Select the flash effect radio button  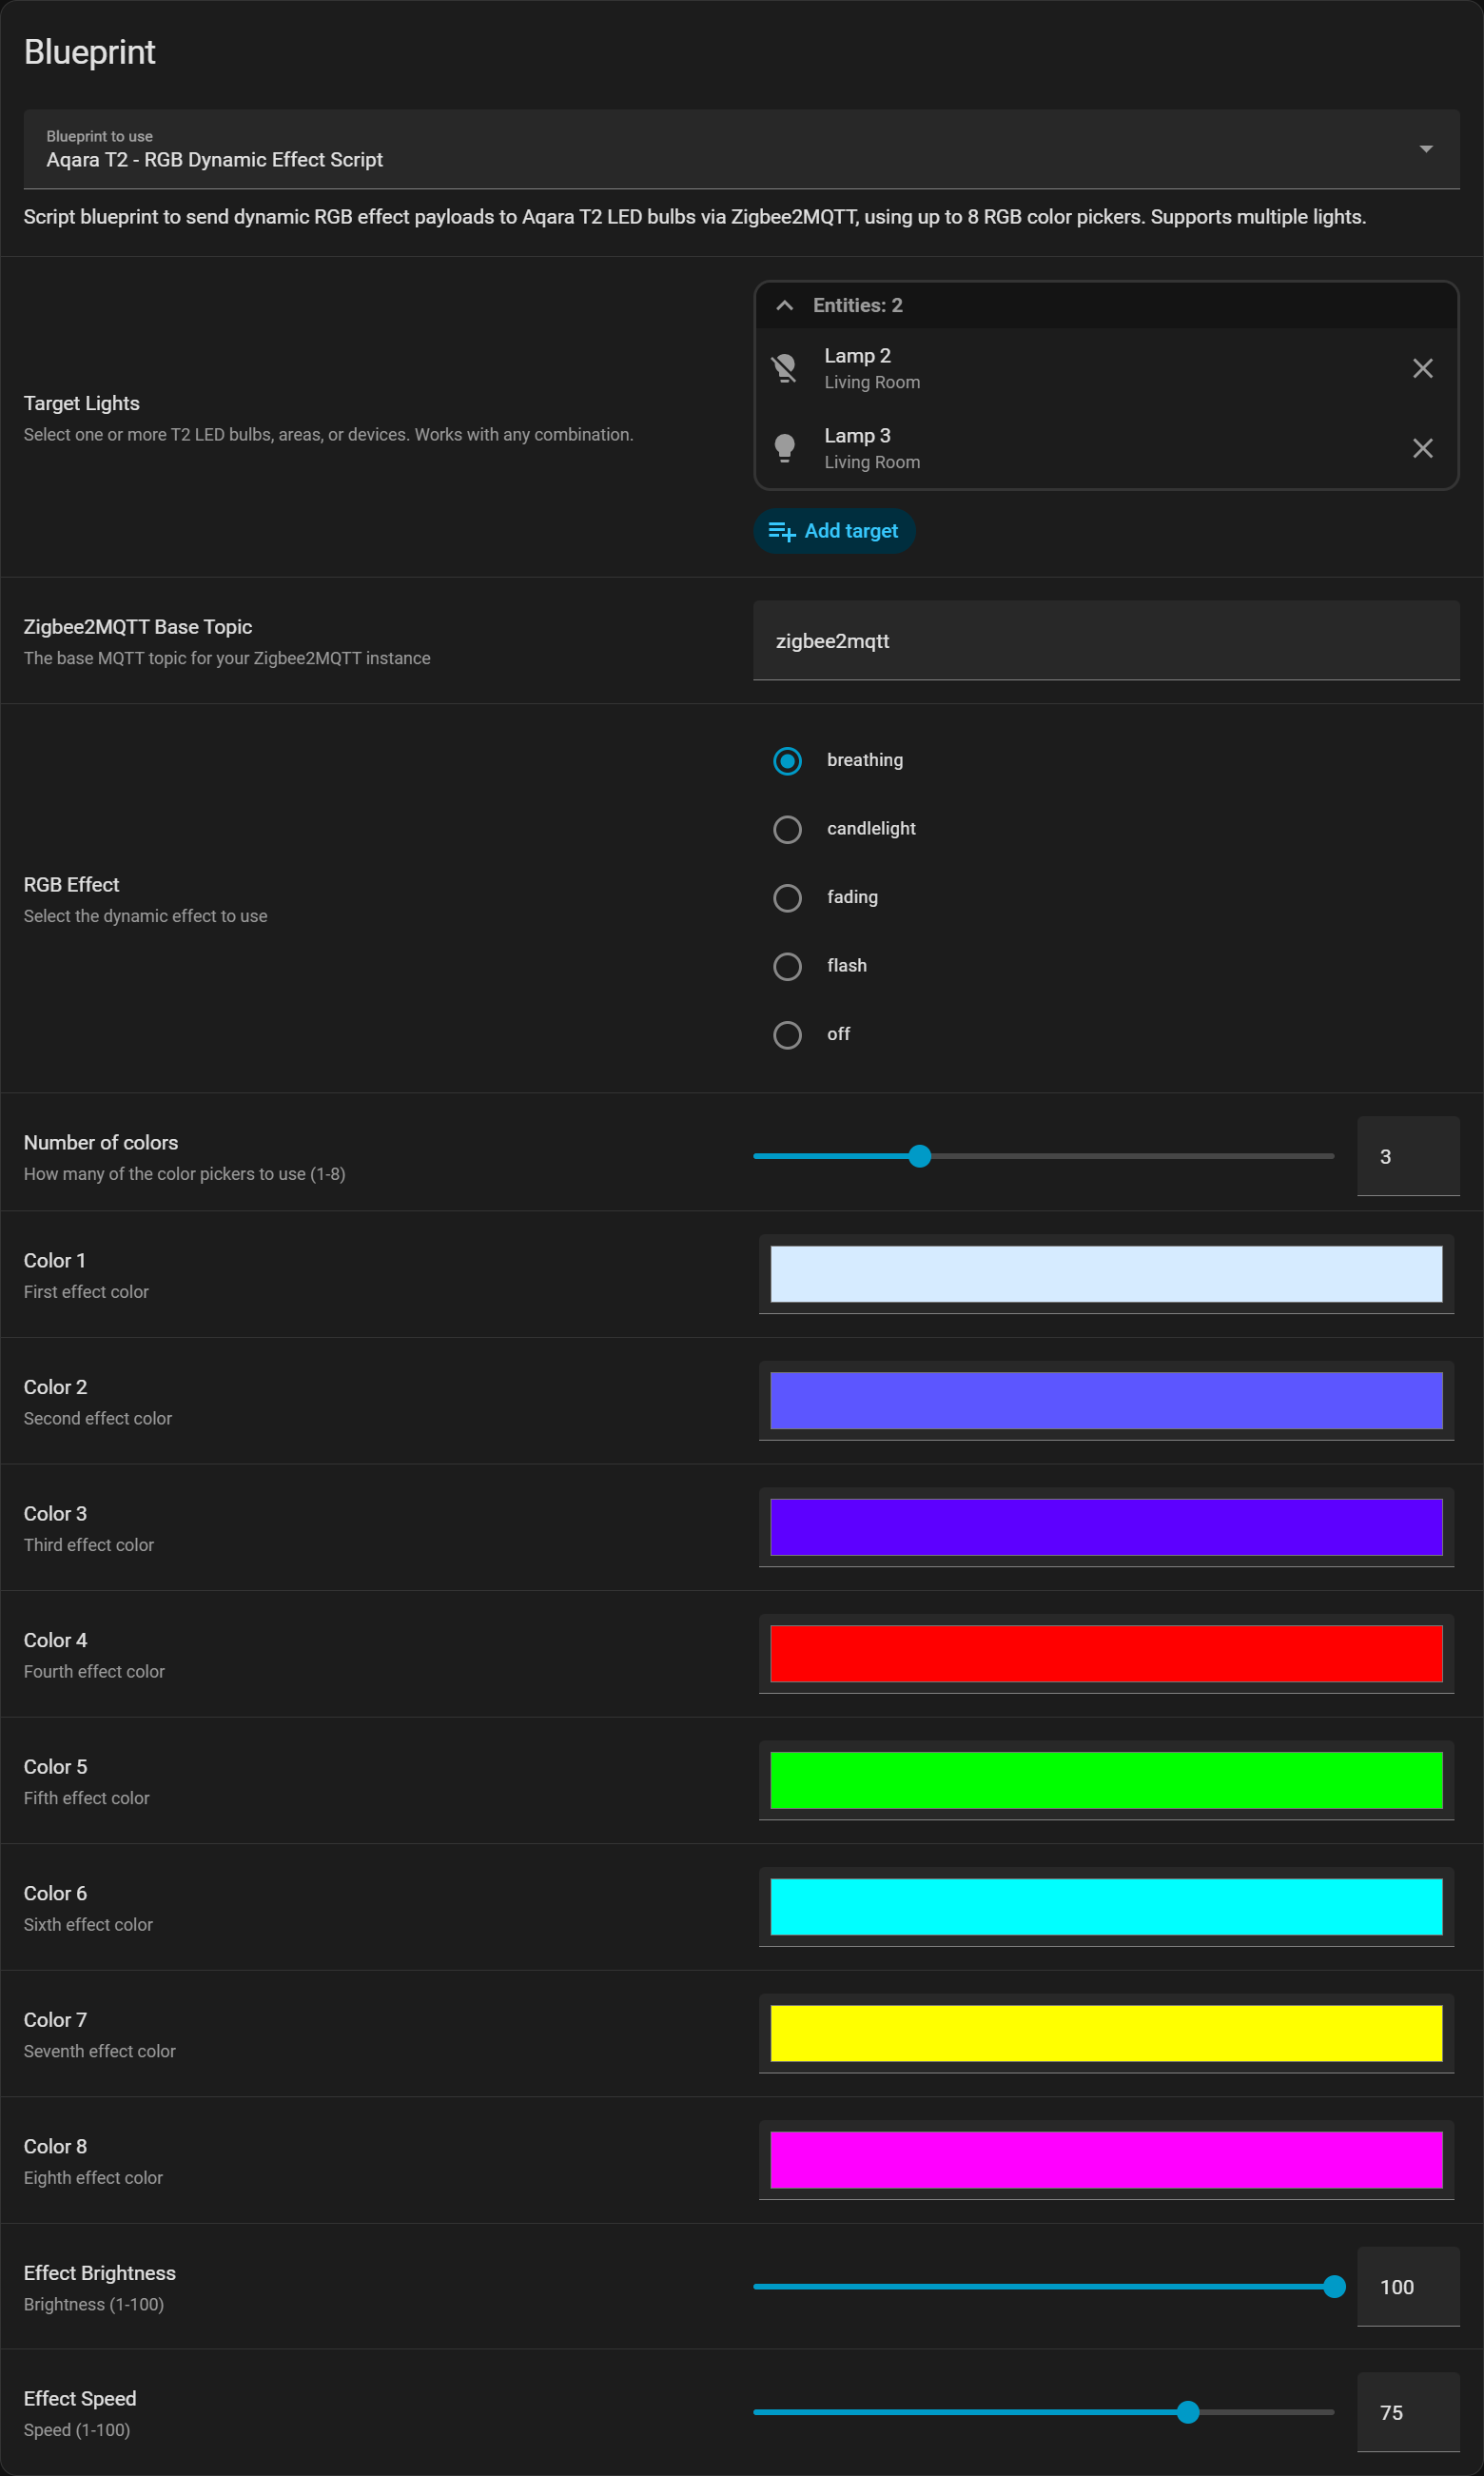[788, 966]
